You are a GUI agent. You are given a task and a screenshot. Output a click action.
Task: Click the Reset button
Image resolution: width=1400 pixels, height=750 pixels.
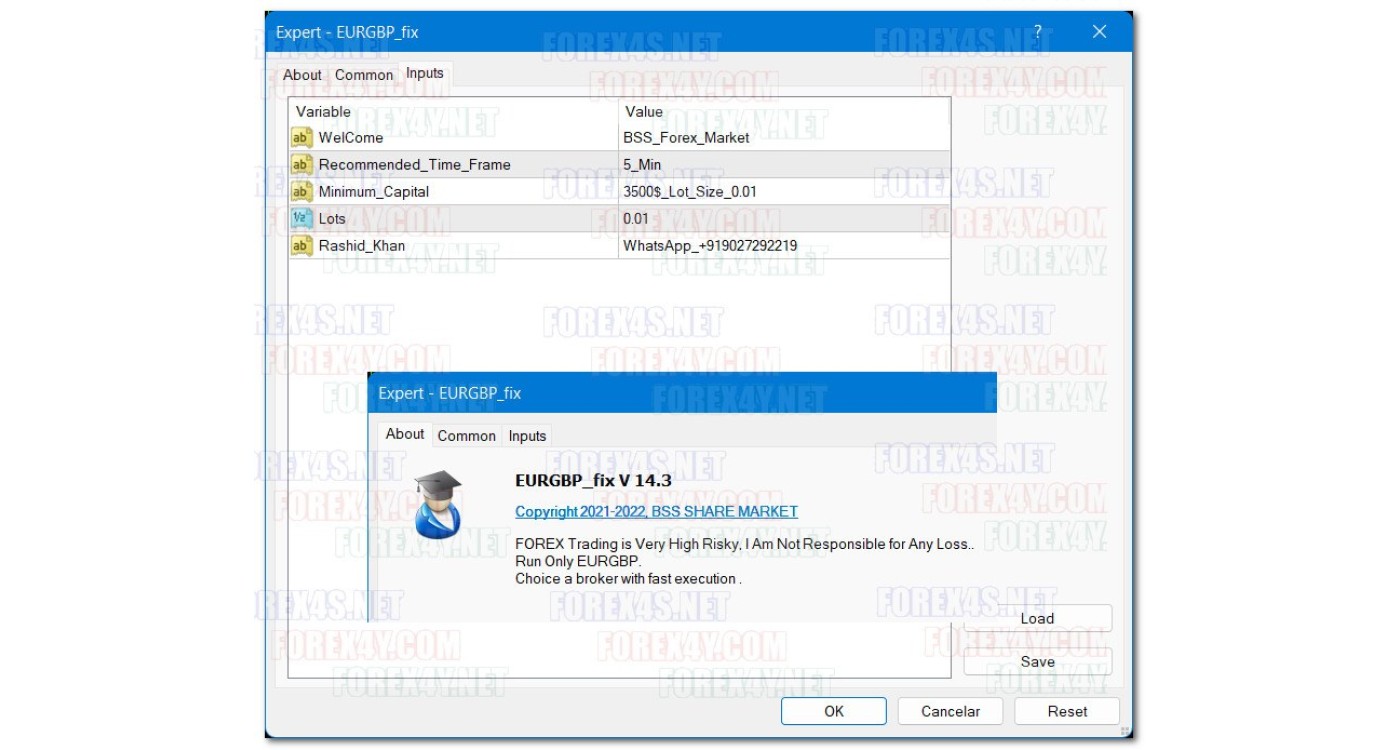tap(1067, 712)
